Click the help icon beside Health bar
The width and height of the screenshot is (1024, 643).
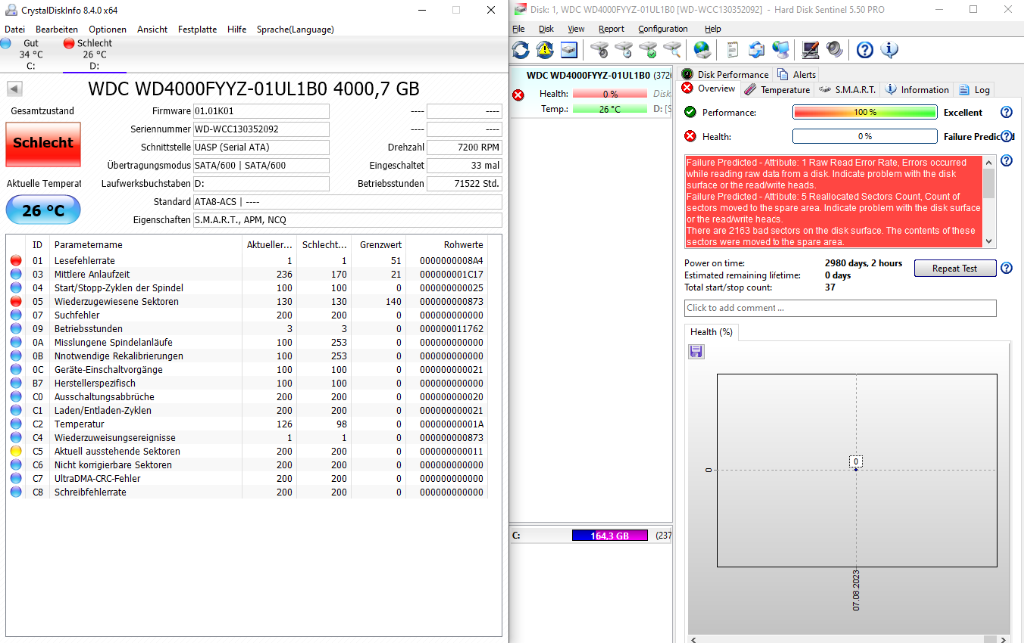coord(1008,136)
